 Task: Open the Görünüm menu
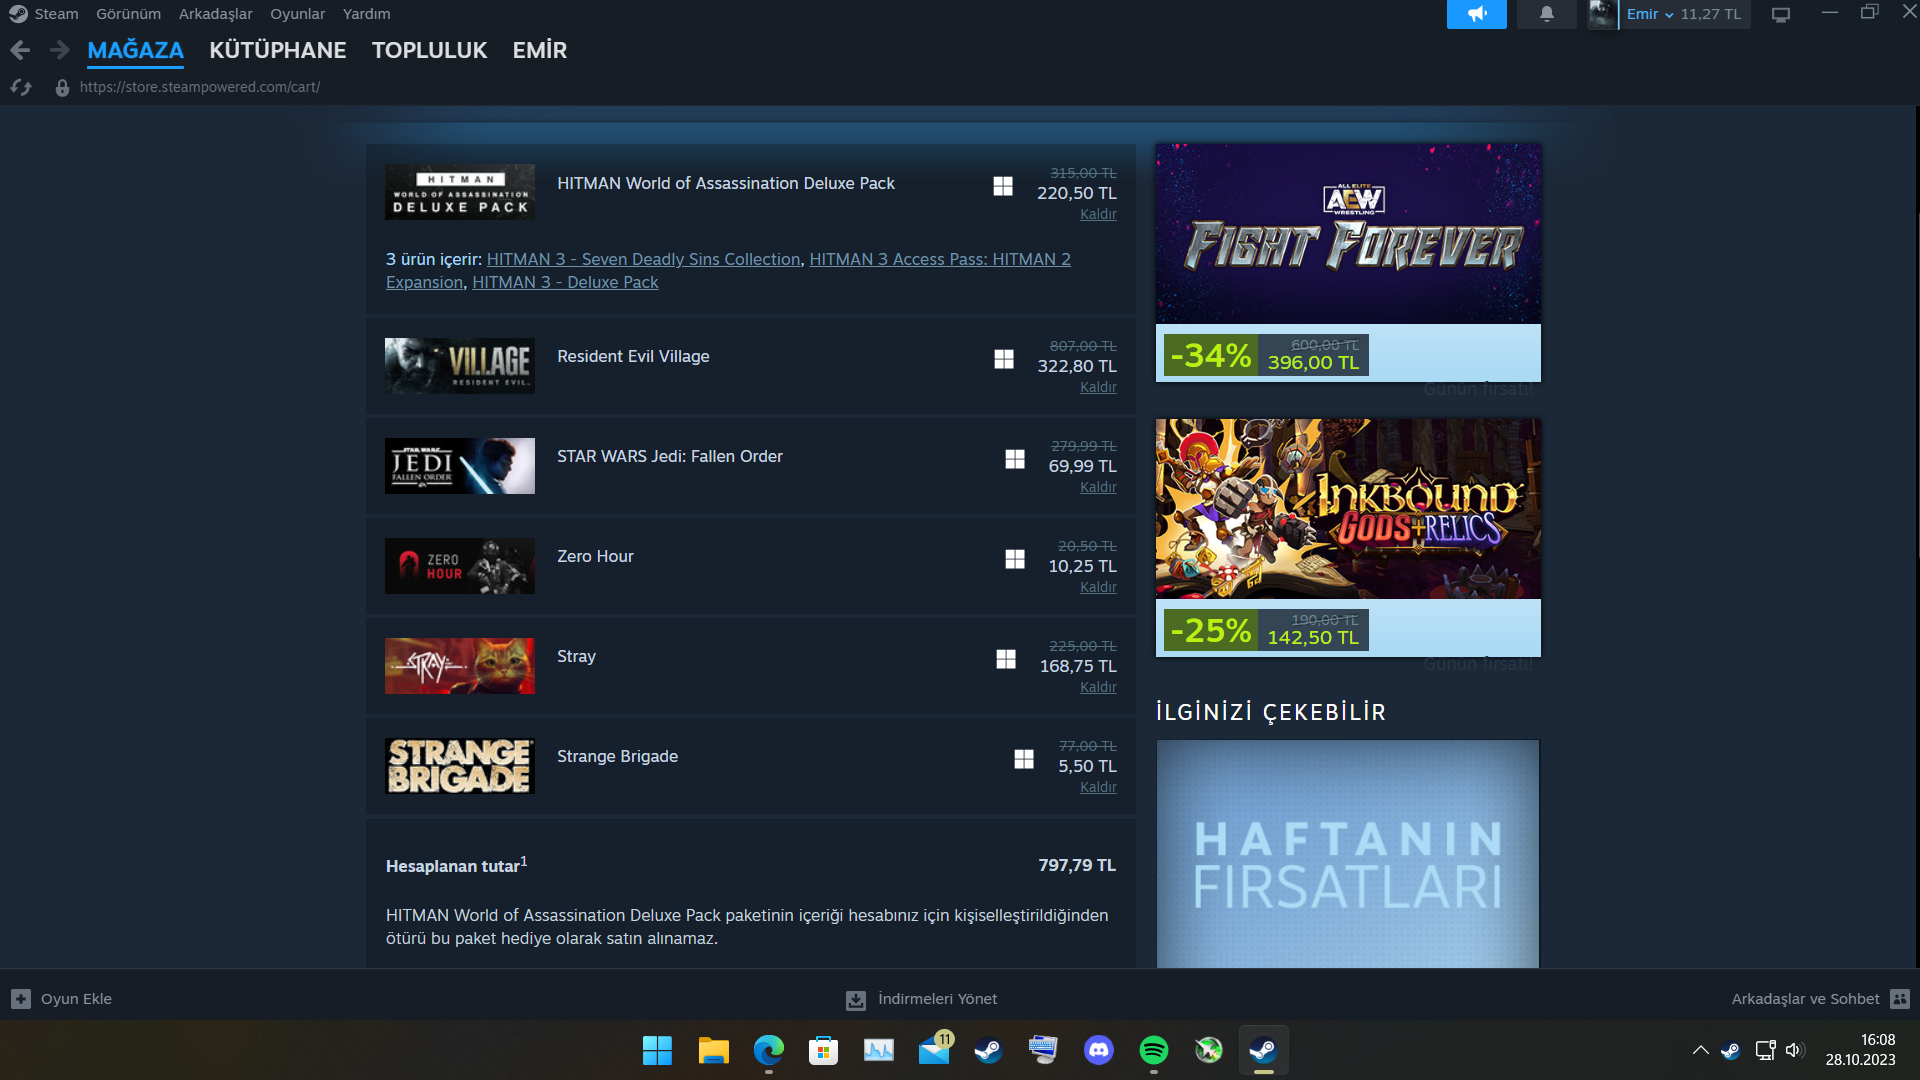pos(128,14)
